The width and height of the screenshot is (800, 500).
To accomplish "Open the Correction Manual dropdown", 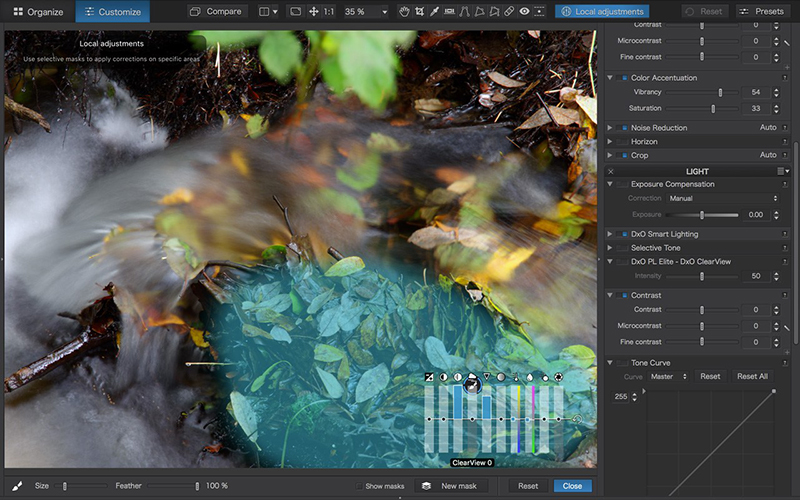I will coord(723,198).
